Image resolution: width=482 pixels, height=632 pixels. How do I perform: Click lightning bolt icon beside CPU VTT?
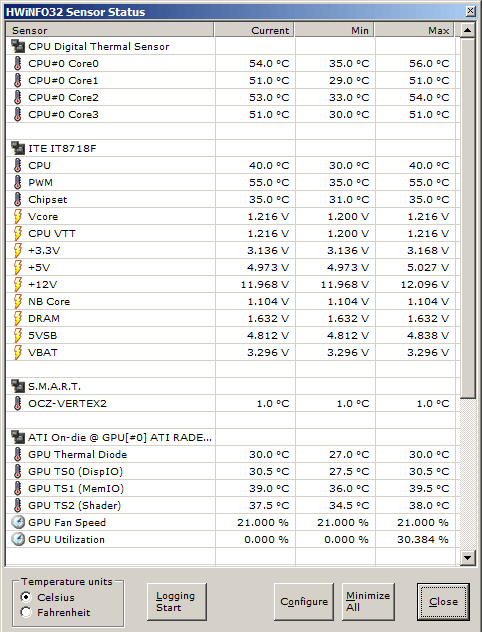pyautogui.click(x=18, y=233)
